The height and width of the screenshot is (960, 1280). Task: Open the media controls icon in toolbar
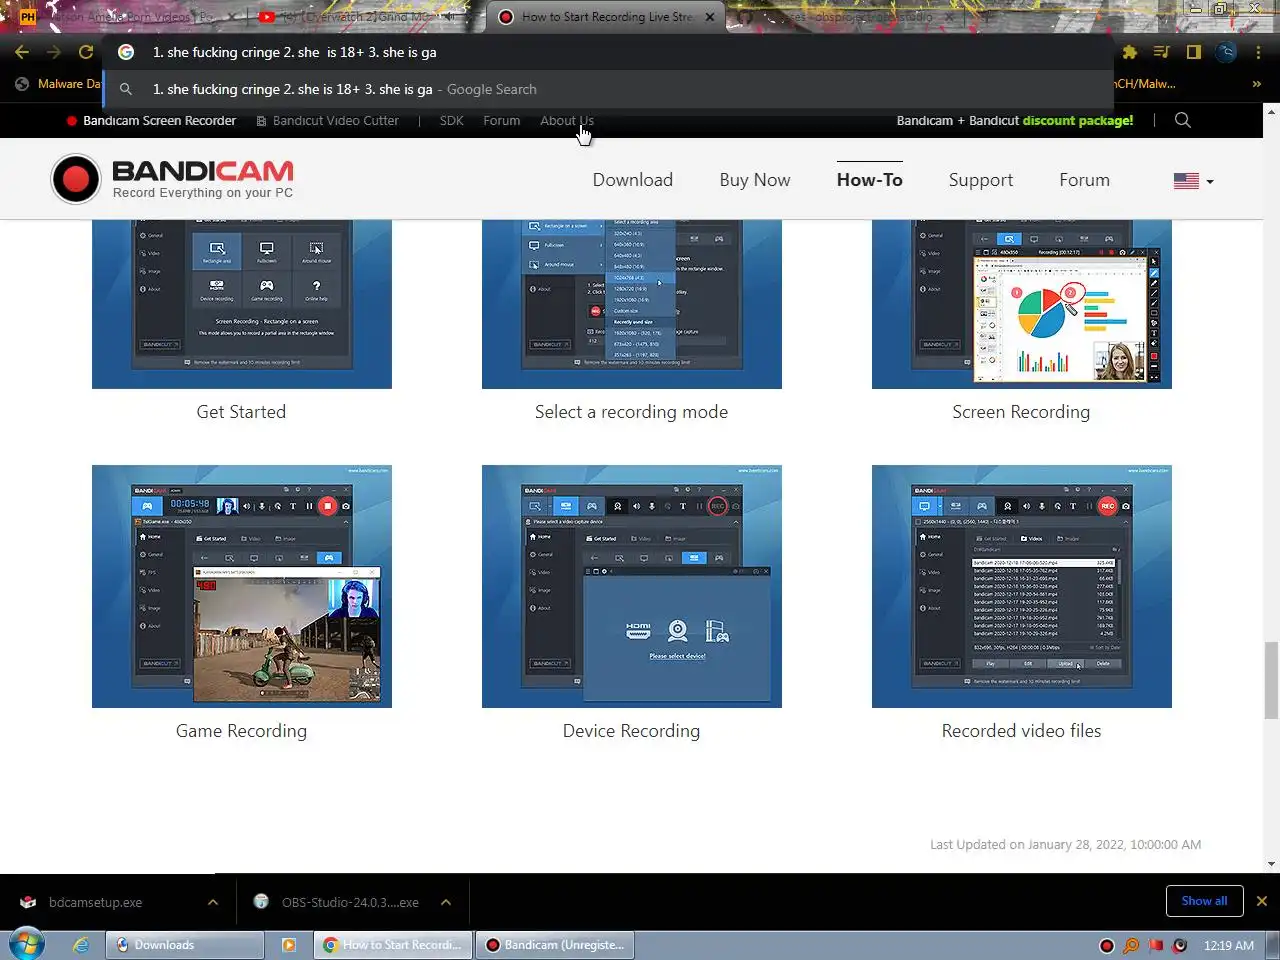1162,52
